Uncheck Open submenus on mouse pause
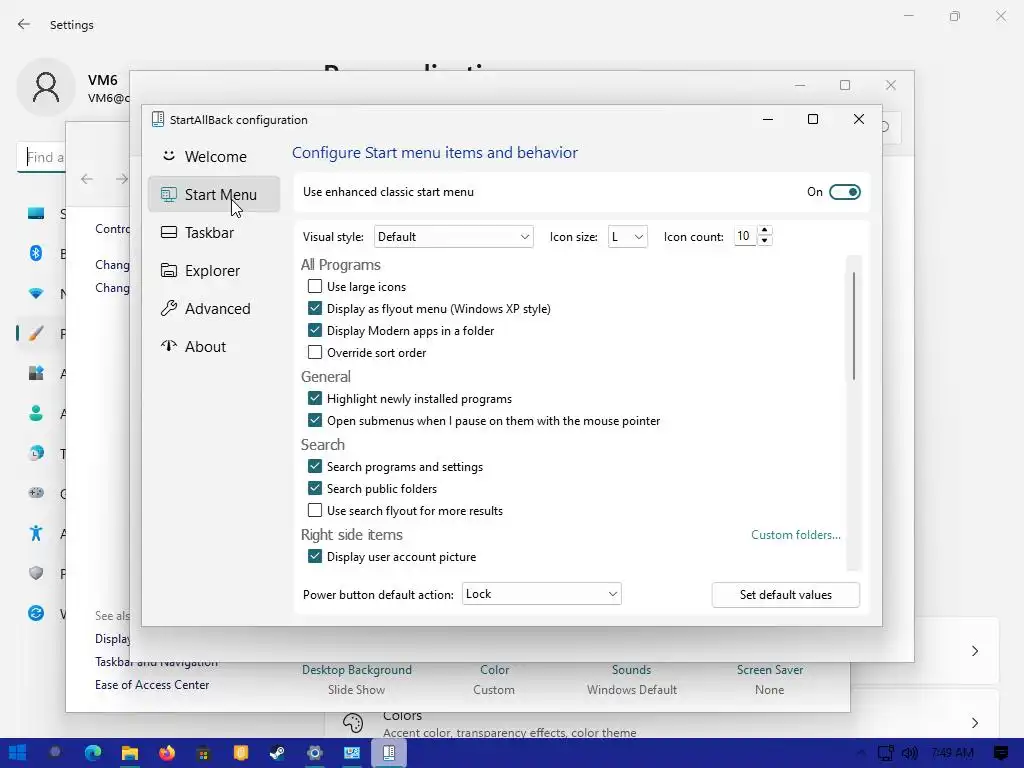The height and width of the screenshot is (768, 1024). [315, 421]
